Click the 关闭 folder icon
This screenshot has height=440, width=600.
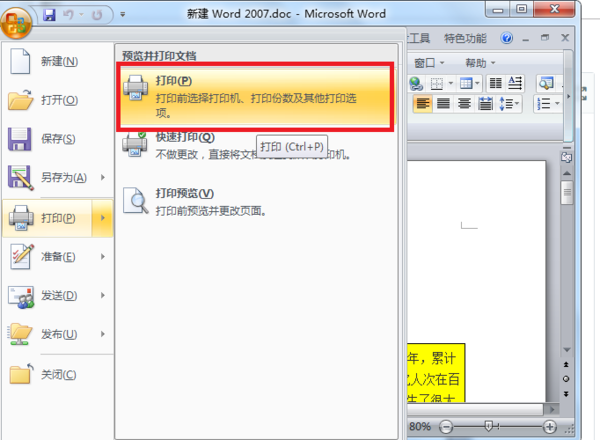21,373
